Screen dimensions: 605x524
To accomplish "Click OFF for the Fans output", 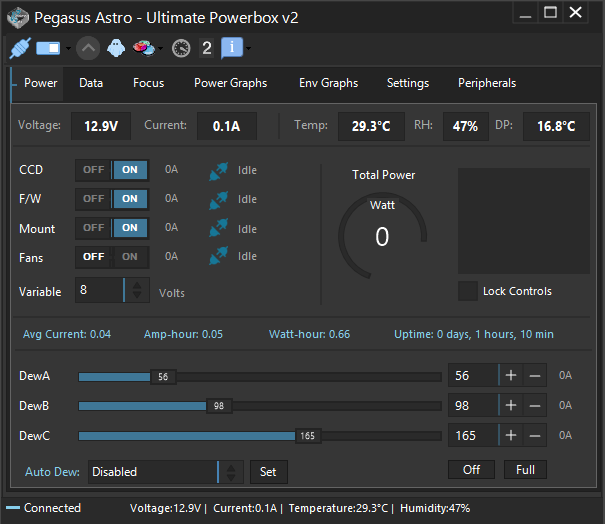I will pos(94,257).
